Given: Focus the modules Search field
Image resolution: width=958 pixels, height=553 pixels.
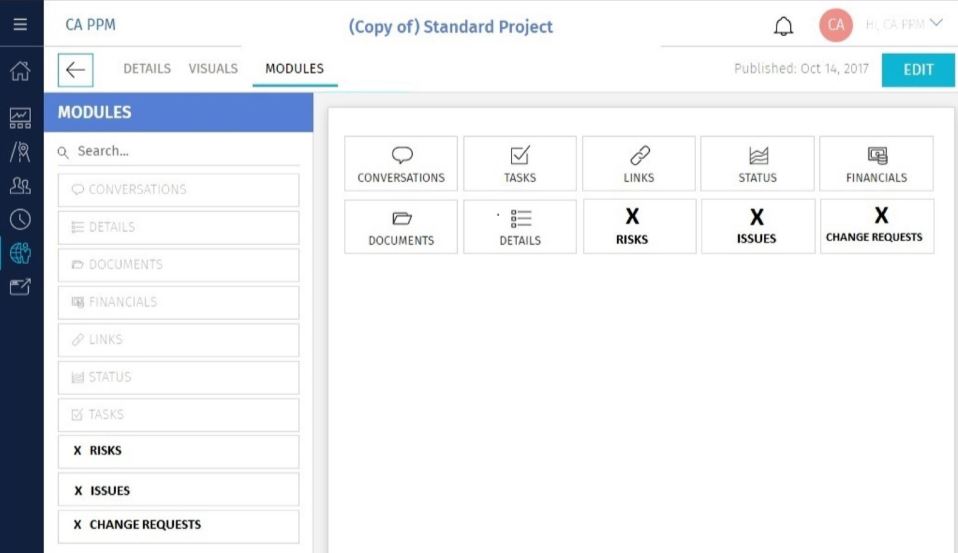Looking at the screenshot, I should coord(178,151).
